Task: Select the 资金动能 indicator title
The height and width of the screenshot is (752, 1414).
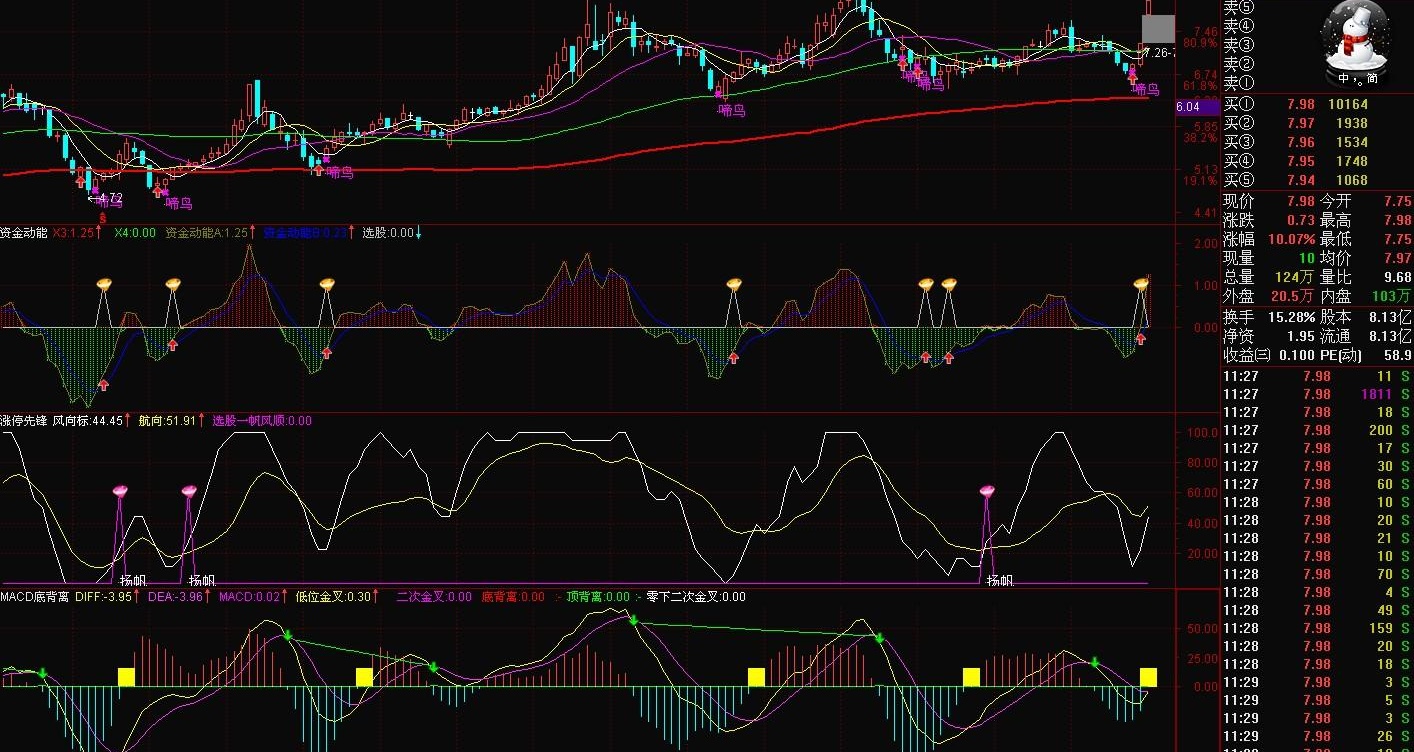Action: coord(24,233)
